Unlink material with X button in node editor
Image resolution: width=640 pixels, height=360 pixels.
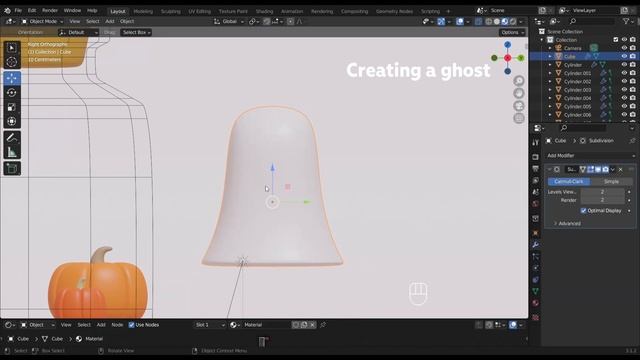pyautogui.click(x=312, y=325)
